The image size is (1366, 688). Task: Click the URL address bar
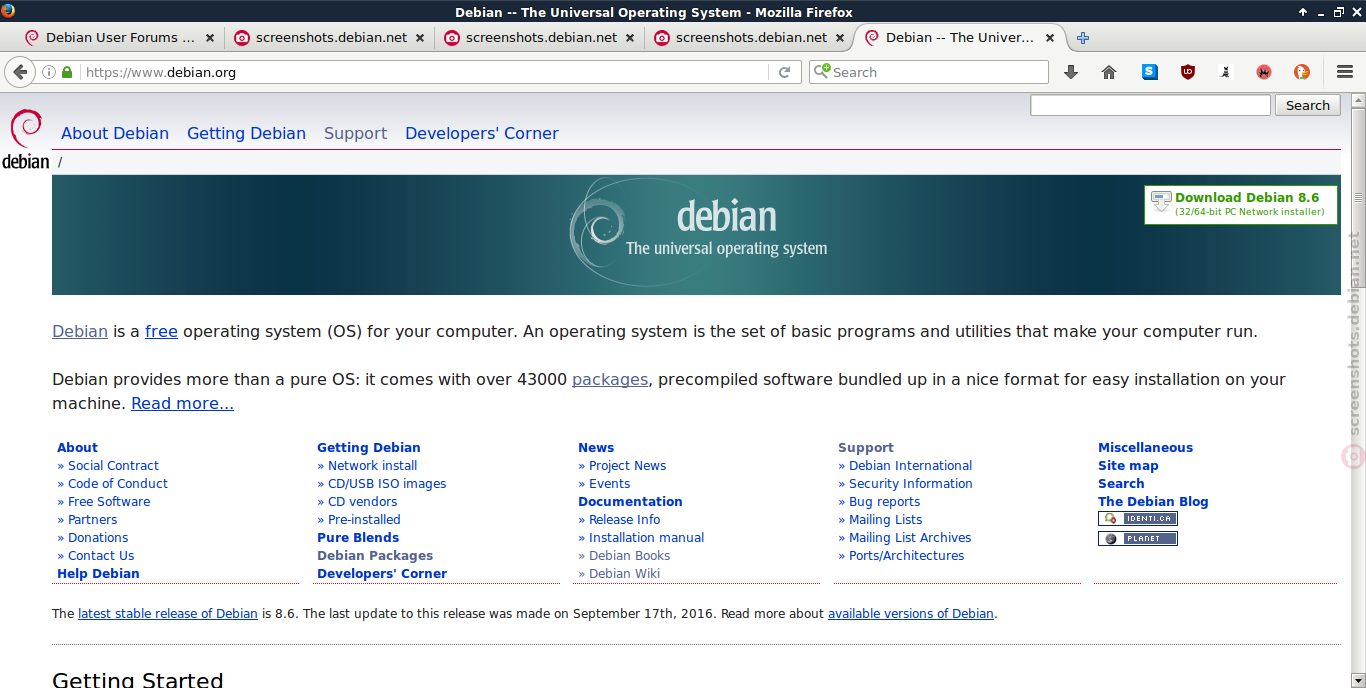coord(425,72)
